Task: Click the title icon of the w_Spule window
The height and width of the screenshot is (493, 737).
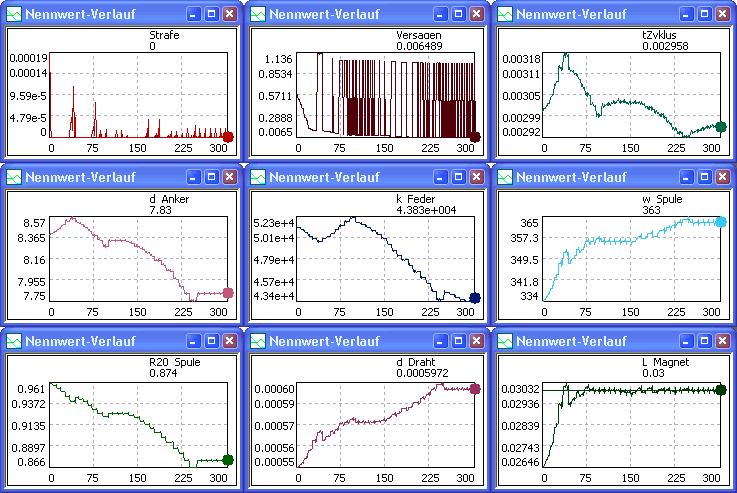Action: 505,178
